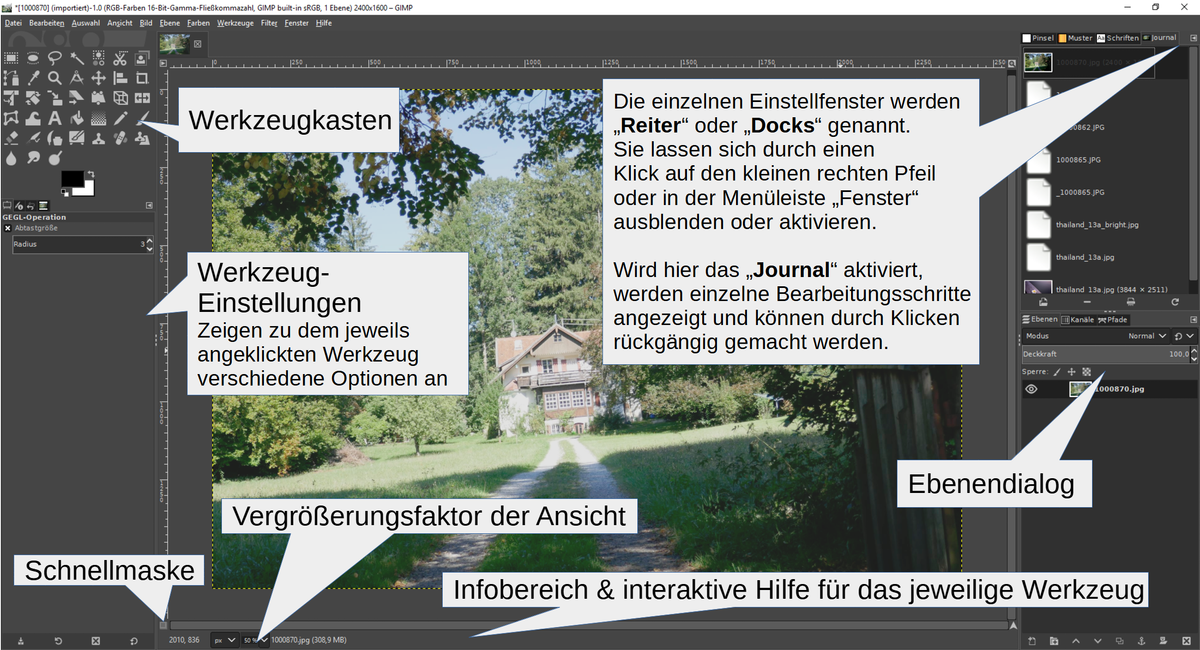Open the px unit dropdown in status bar

point(224,639)
